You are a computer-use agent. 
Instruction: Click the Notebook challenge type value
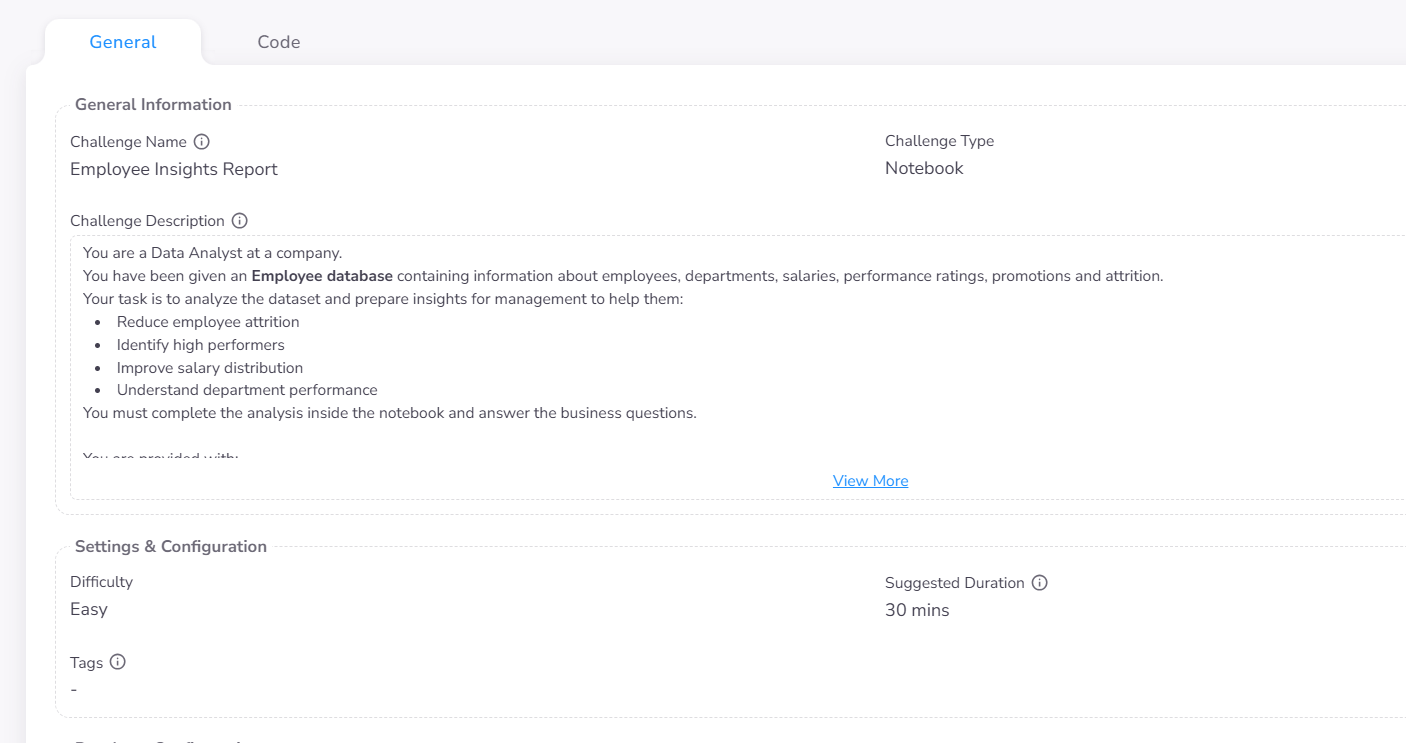[x=924, y=168]
